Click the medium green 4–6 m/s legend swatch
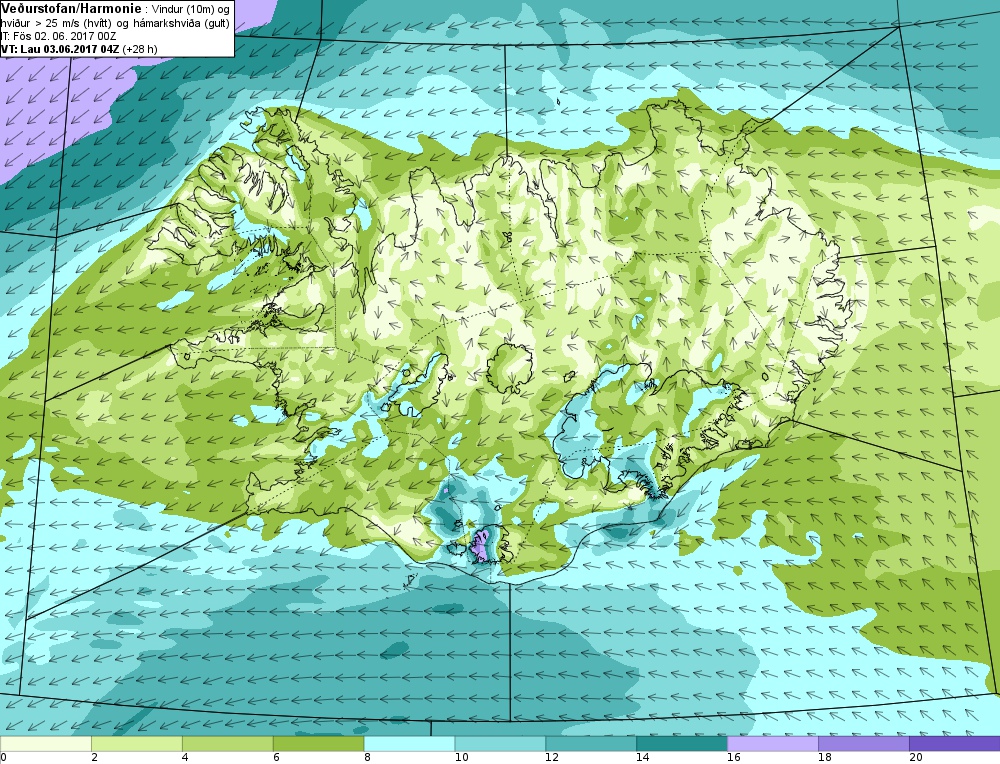This screenshot has height=764, width=1000. pos(228,744)
